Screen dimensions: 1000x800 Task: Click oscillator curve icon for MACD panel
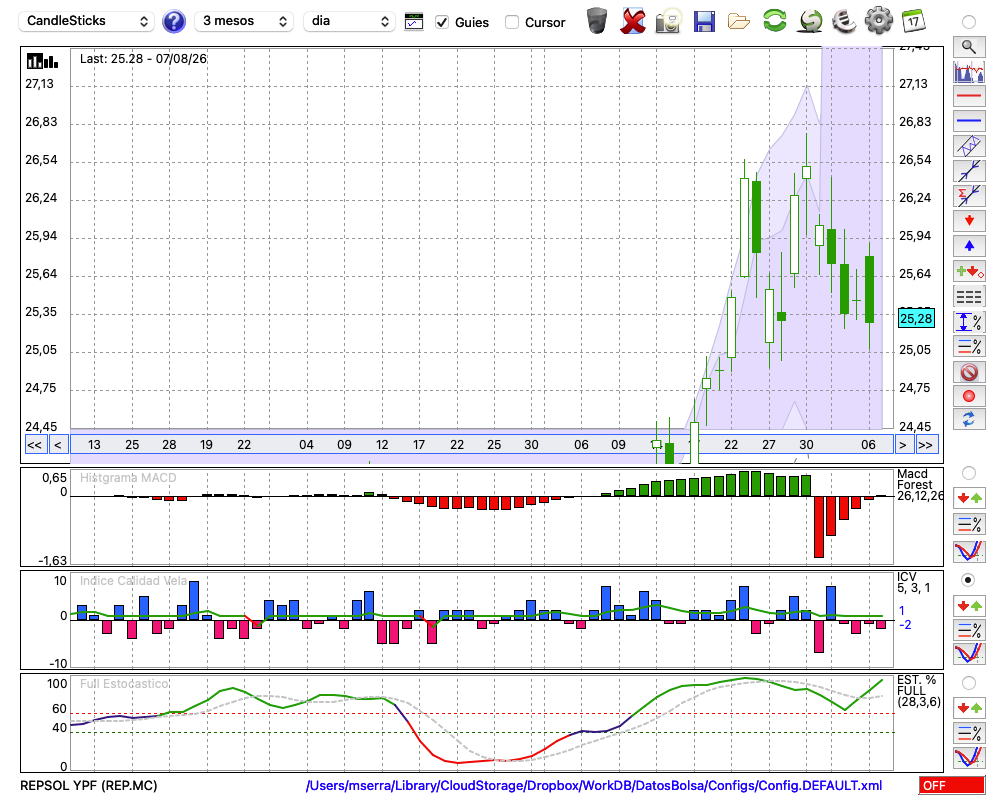(x=969, y=551)
